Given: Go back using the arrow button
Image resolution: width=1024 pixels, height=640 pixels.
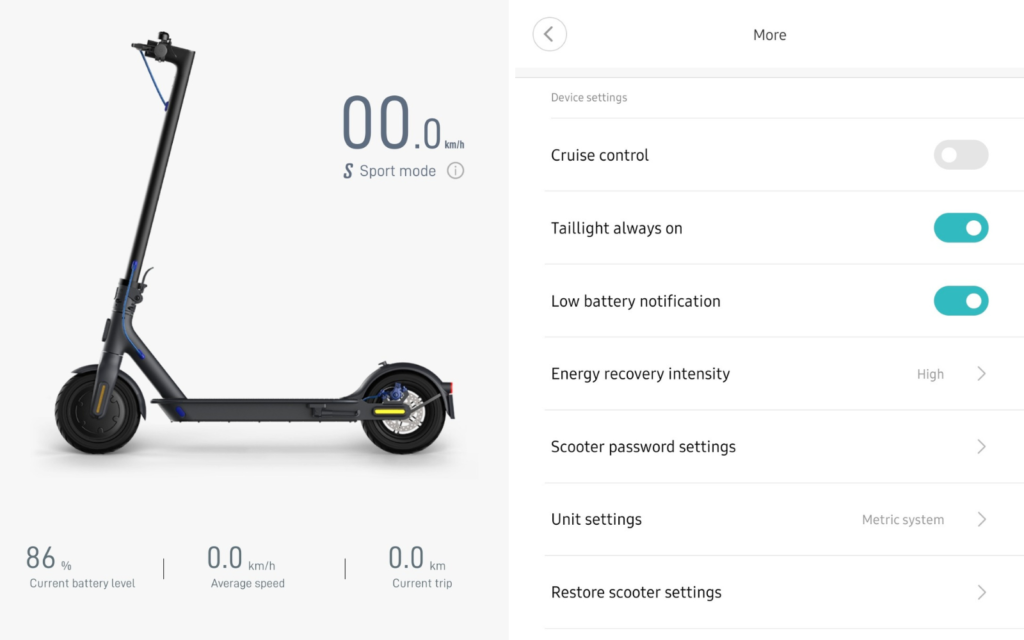Looking at the screenshot, I should (549, 35).
